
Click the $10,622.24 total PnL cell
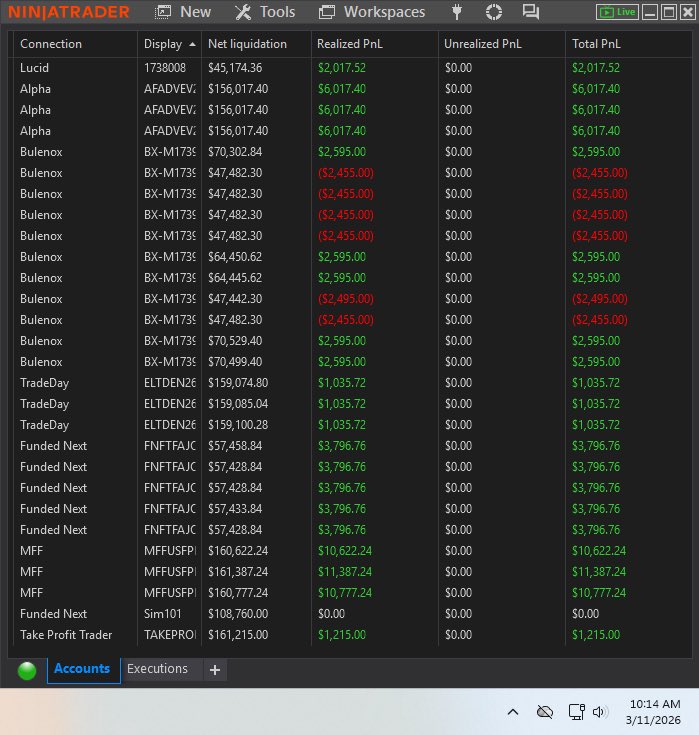coord(599,551)
